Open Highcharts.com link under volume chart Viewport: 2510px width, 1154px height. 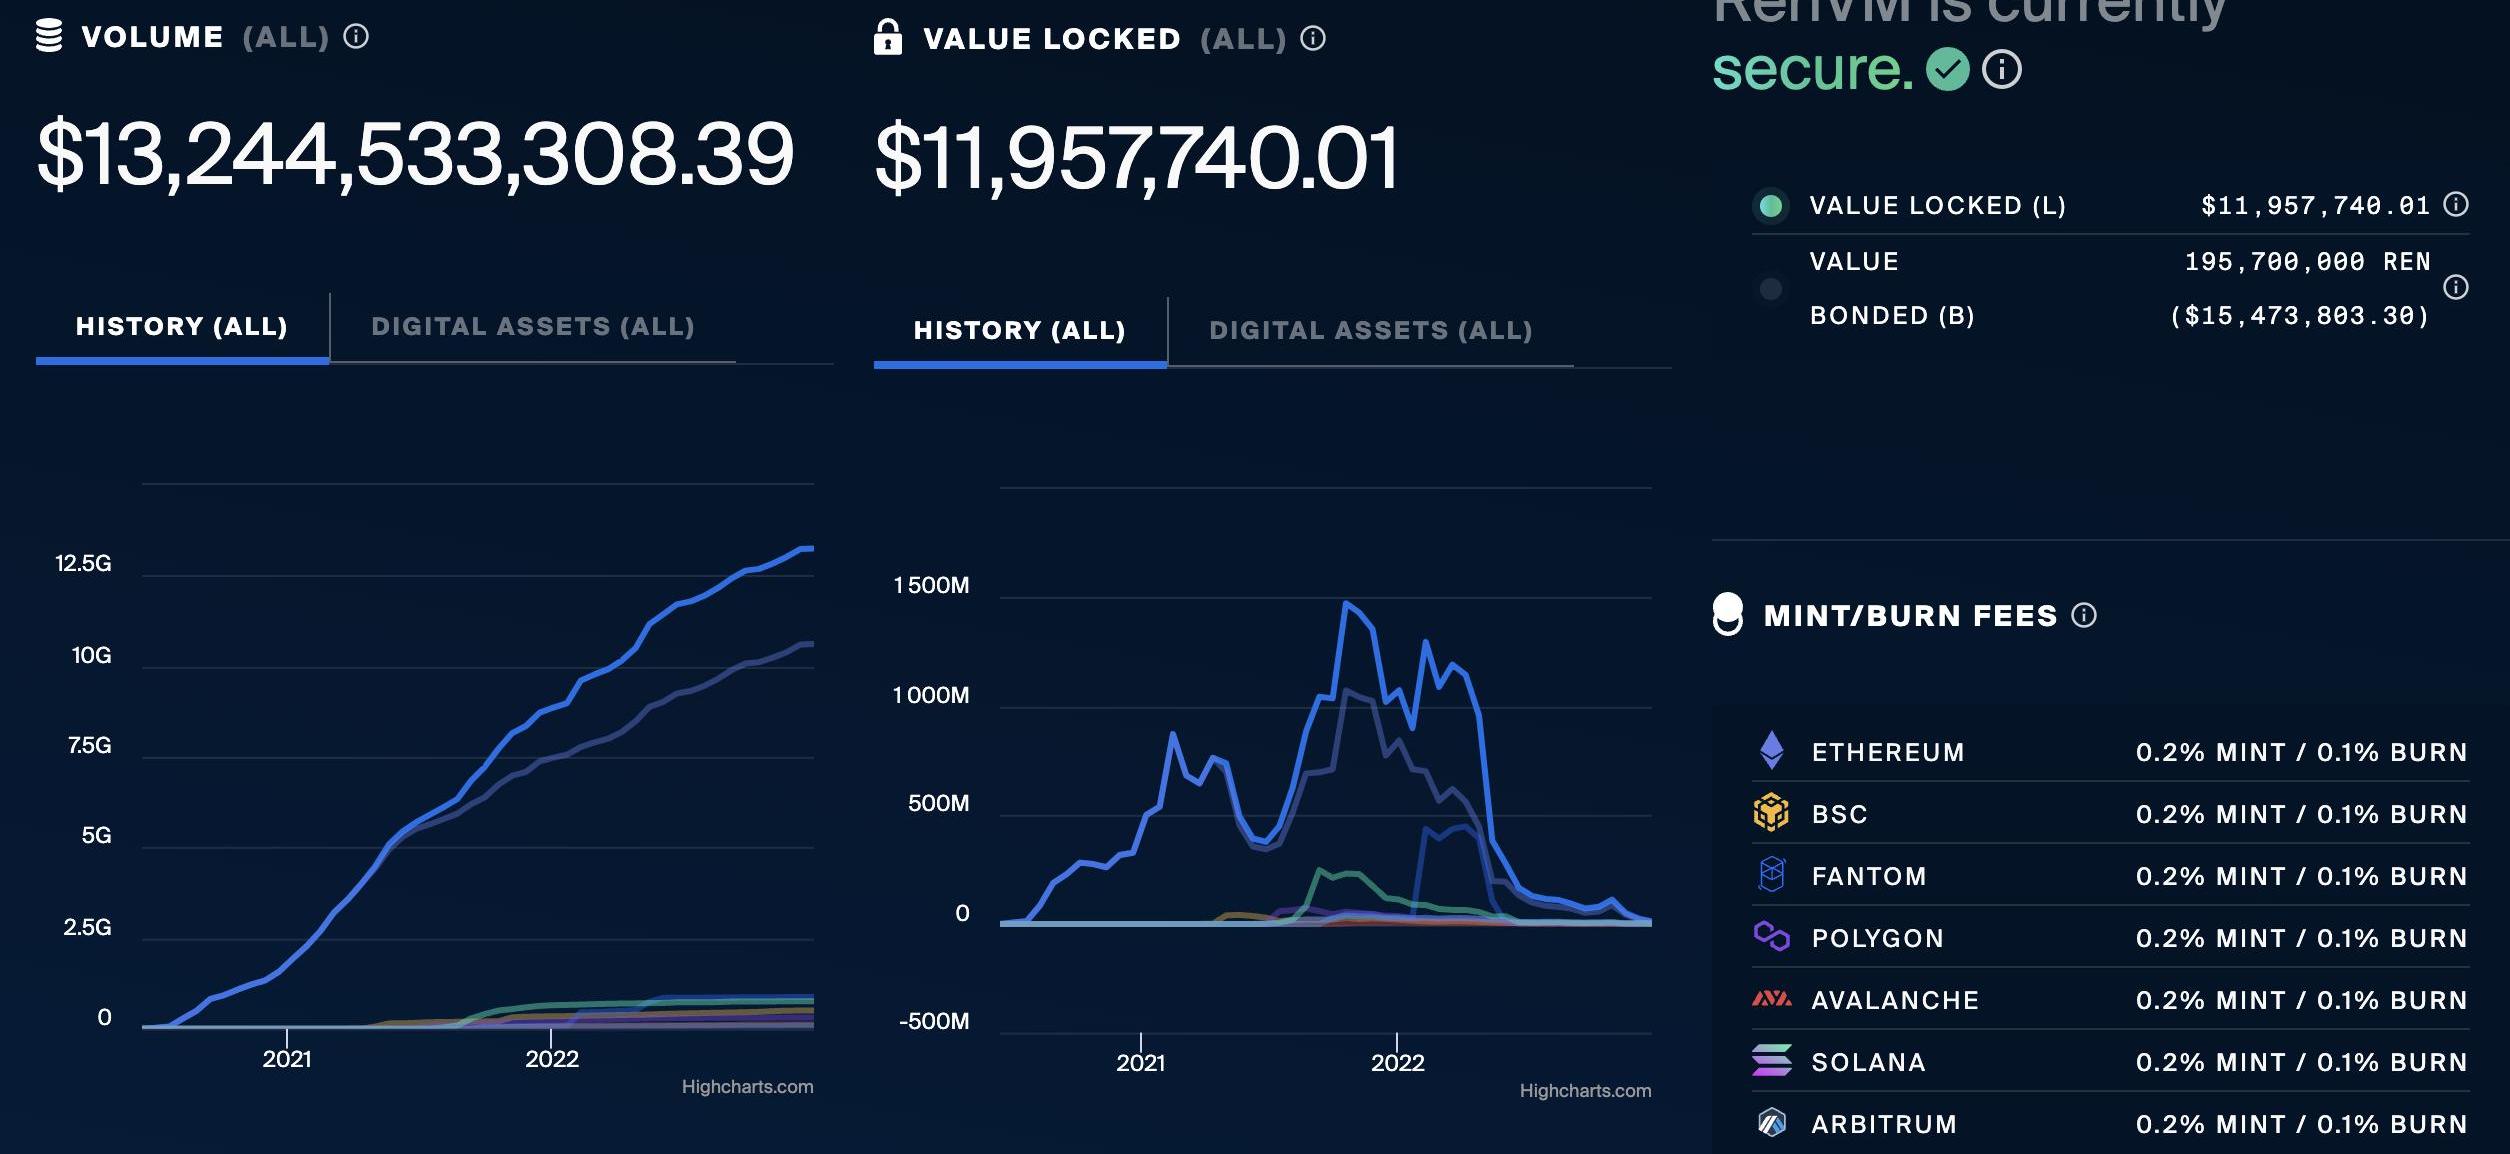(x=748, y=1087)
